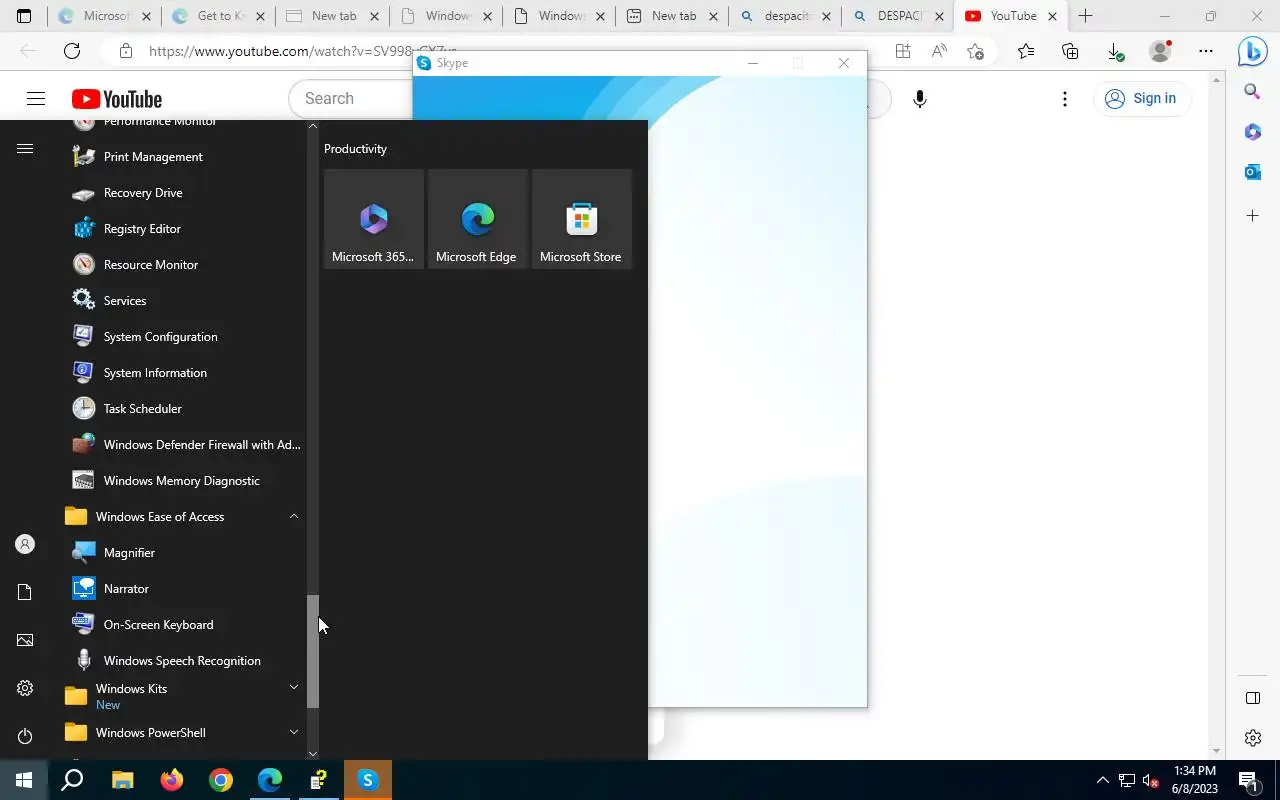Add a site to Edge sidebar
The height and width of the screenshot is (800, 1280).
1252,215
